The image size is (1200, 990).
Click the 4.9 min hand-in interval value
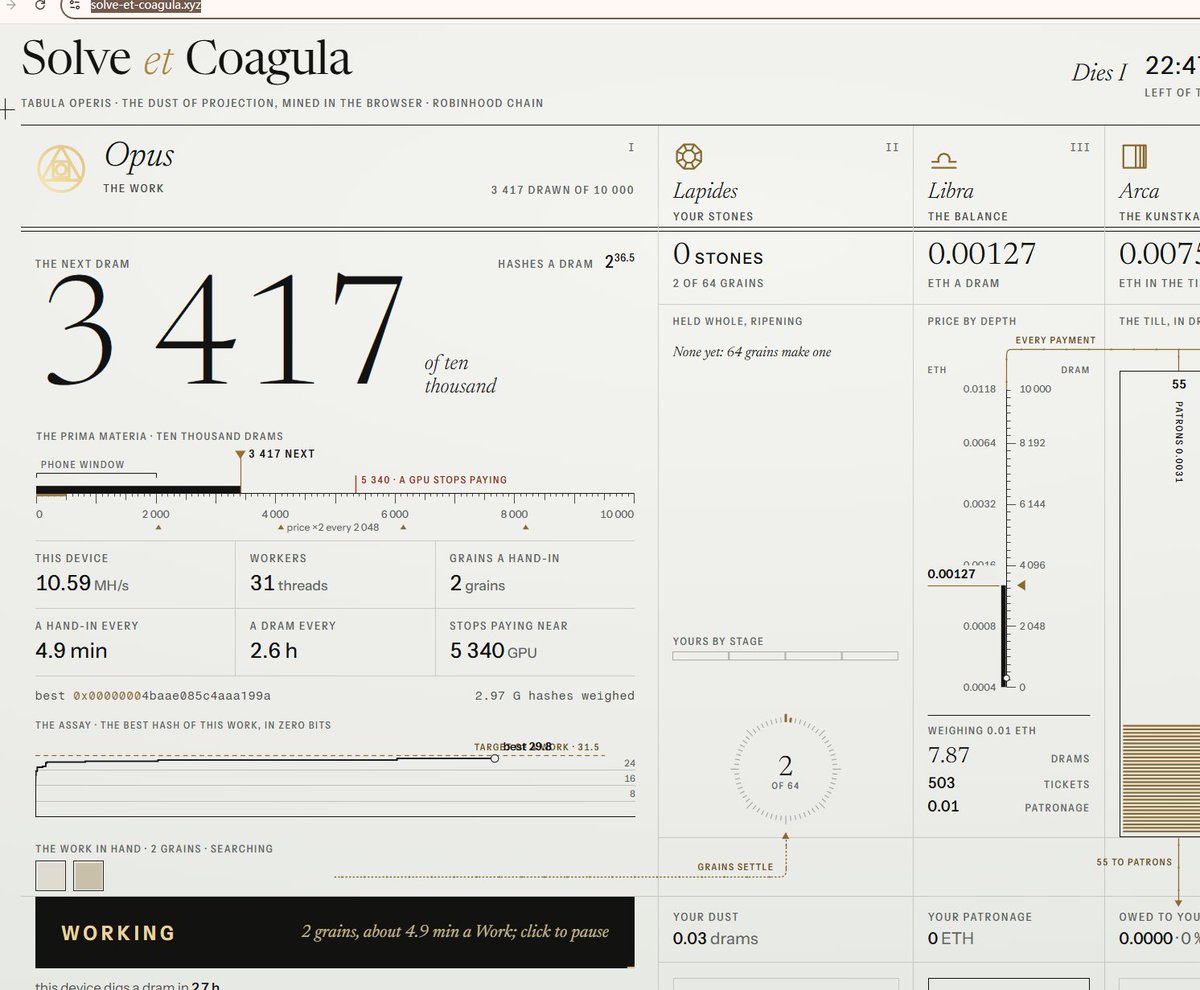(71, 651)
